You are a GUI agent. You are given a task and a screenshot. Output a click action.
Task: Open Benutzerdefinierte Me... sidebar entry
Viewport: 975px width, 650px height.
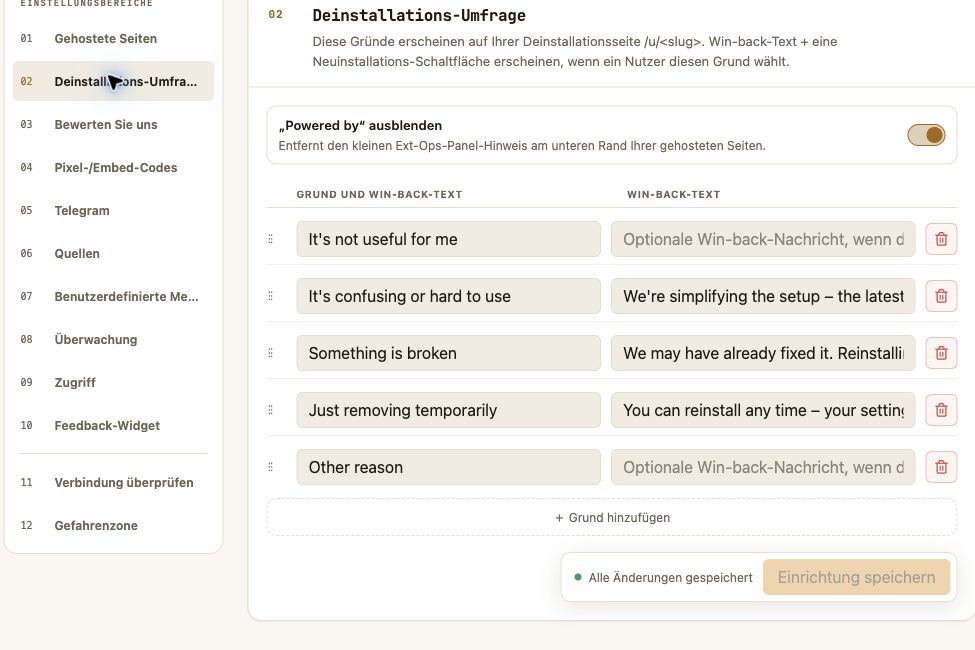click(x=113, y=296)
